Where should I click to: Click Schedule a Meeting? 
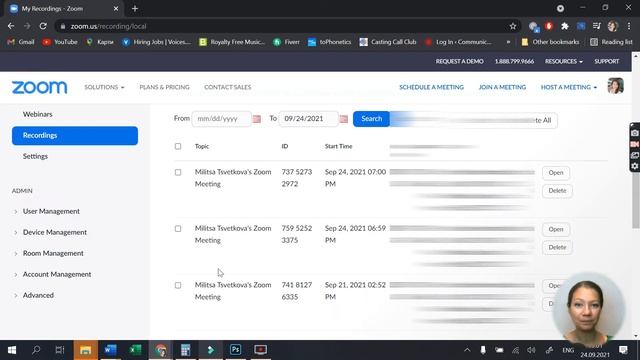click(x=431, y=87)
